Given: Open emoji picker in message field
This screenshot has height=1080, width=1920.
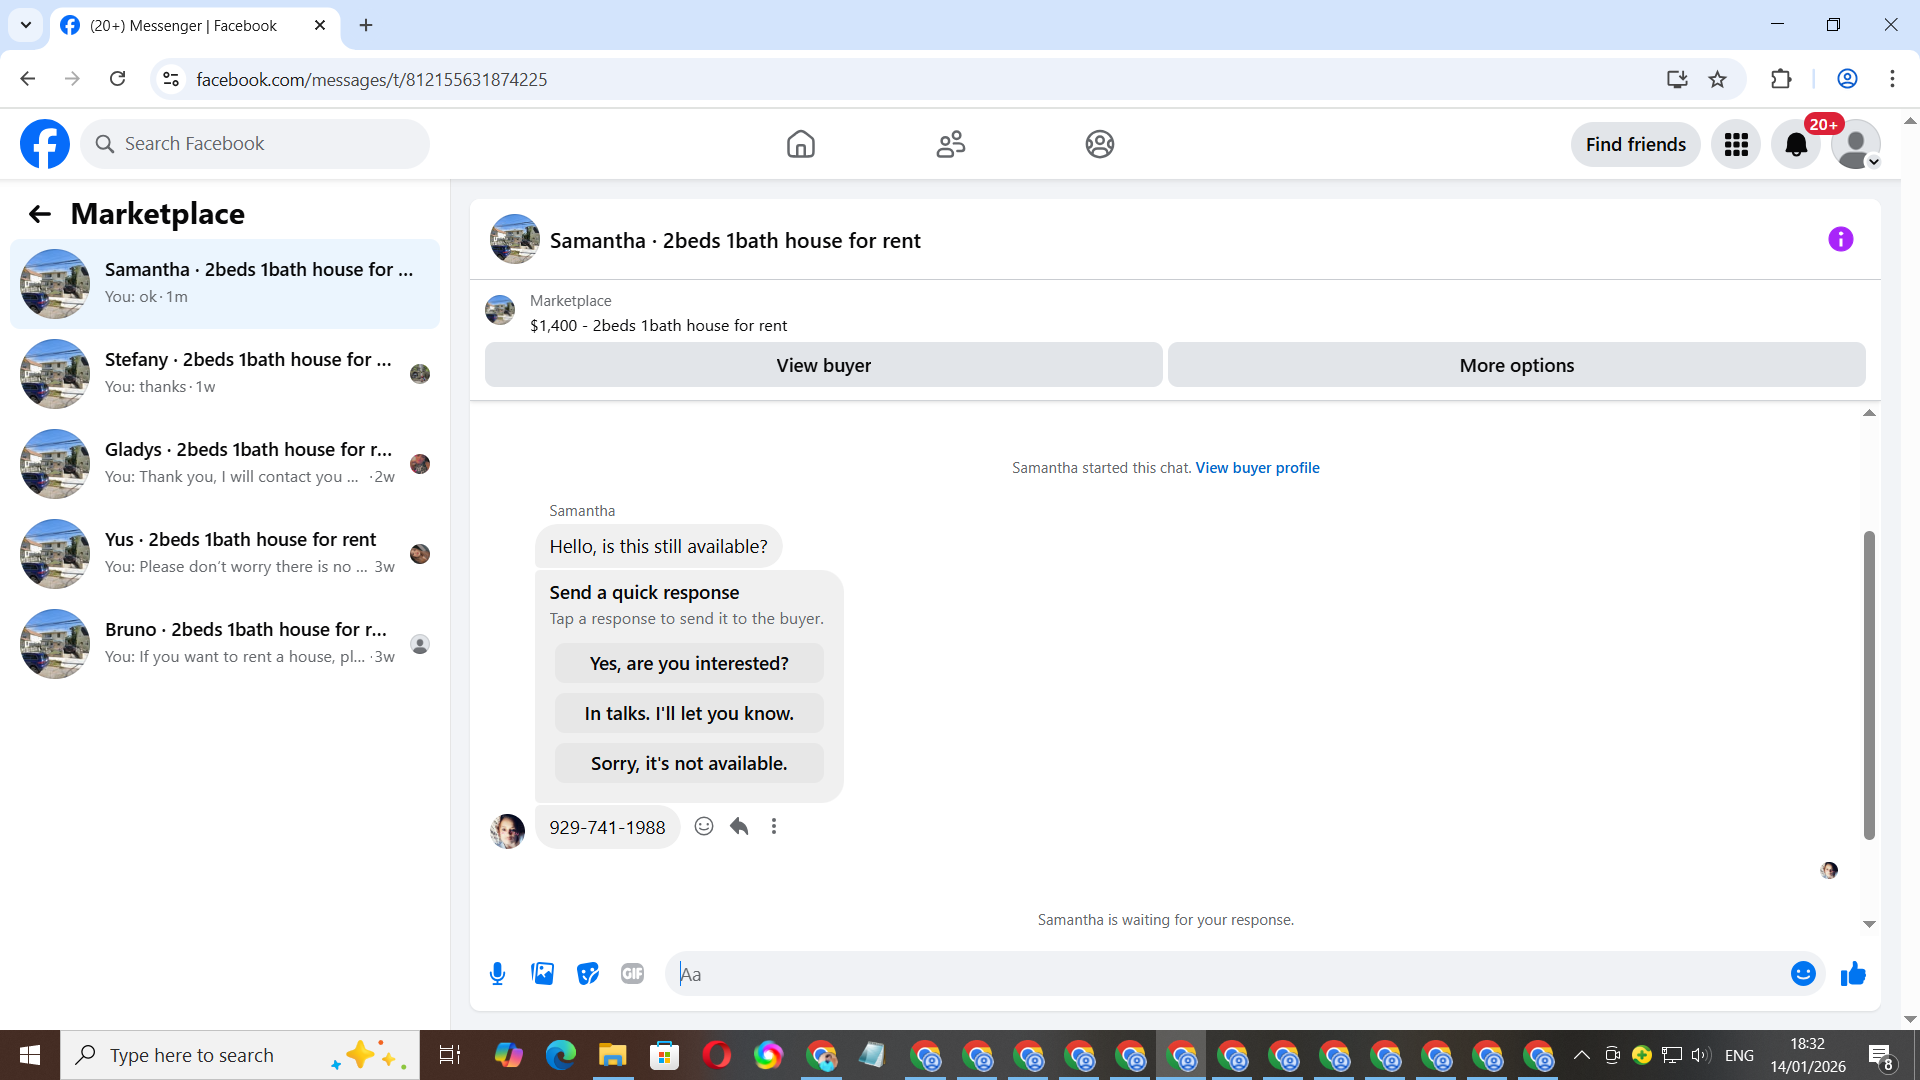Looking at the screenshot, I should point(1802,973).
